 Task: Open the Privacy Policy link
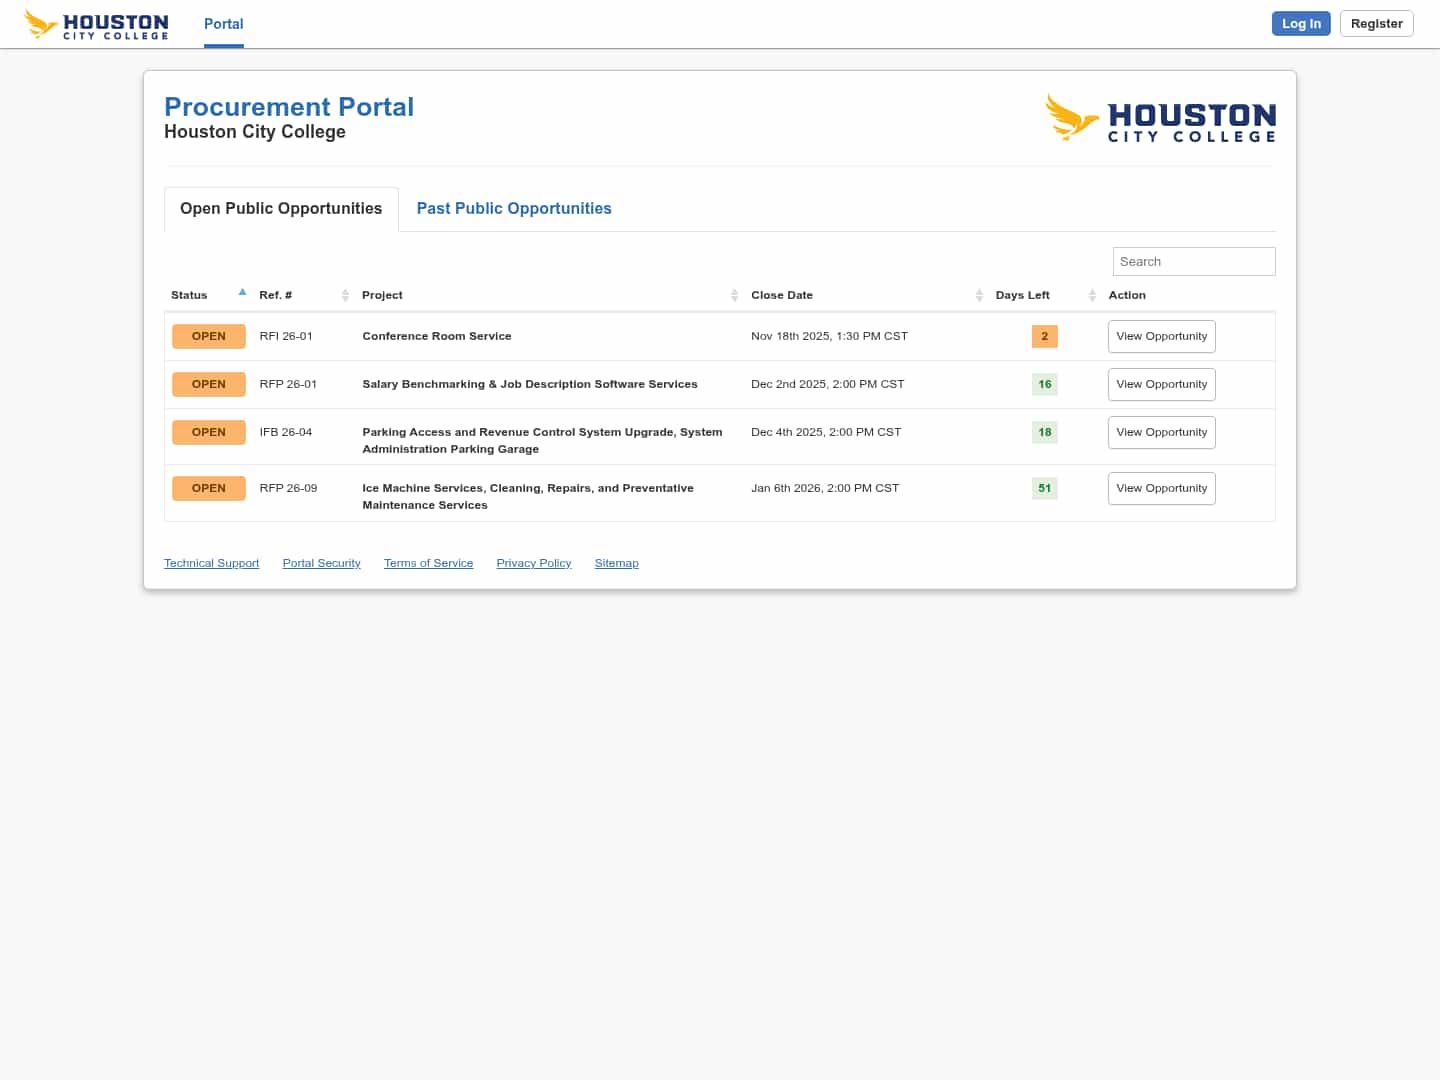click(533, 564)
